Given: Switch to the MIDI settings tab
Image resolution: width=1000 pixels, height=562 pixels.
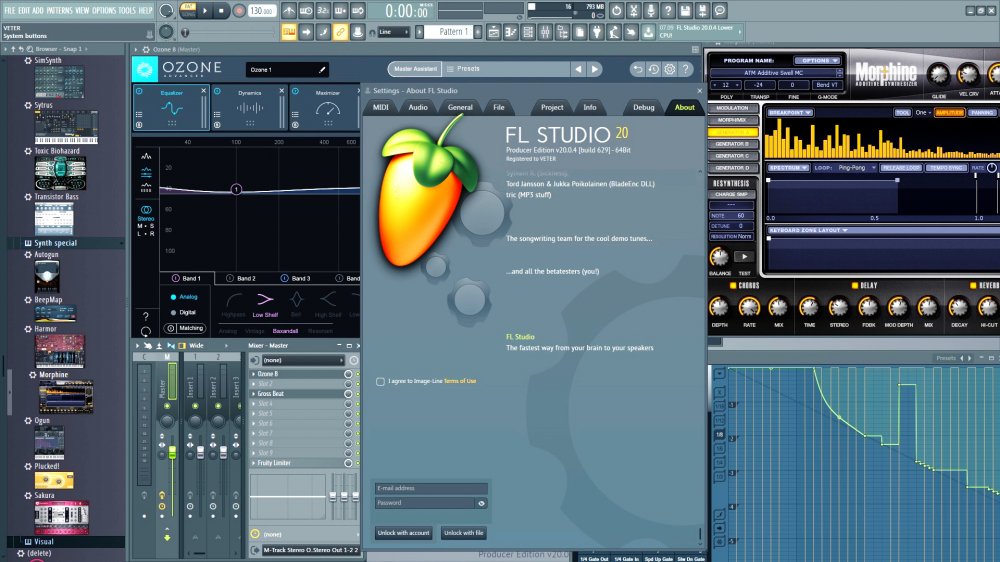Looking at the screenshot, I should coord(381,107).
